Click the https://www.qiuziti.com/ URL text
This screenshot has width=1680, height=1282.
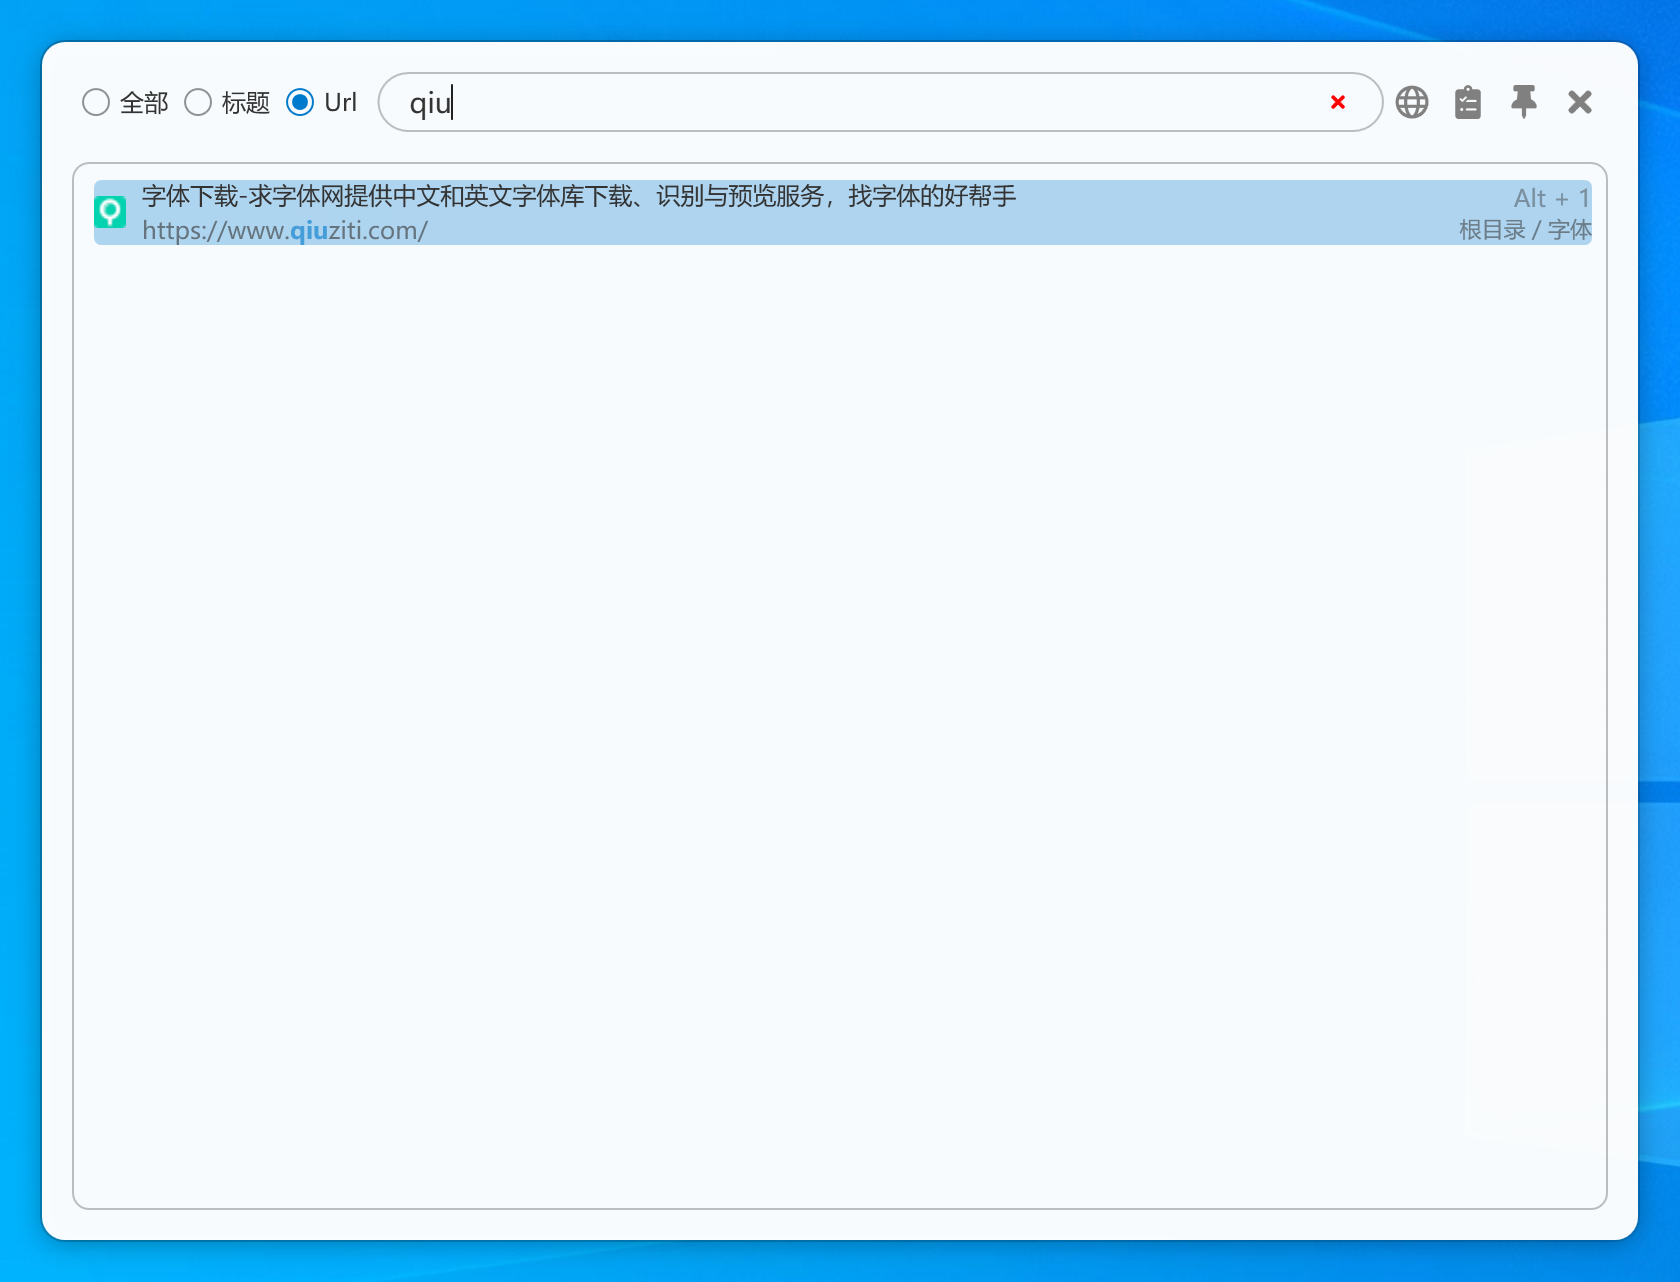(284, 231)
